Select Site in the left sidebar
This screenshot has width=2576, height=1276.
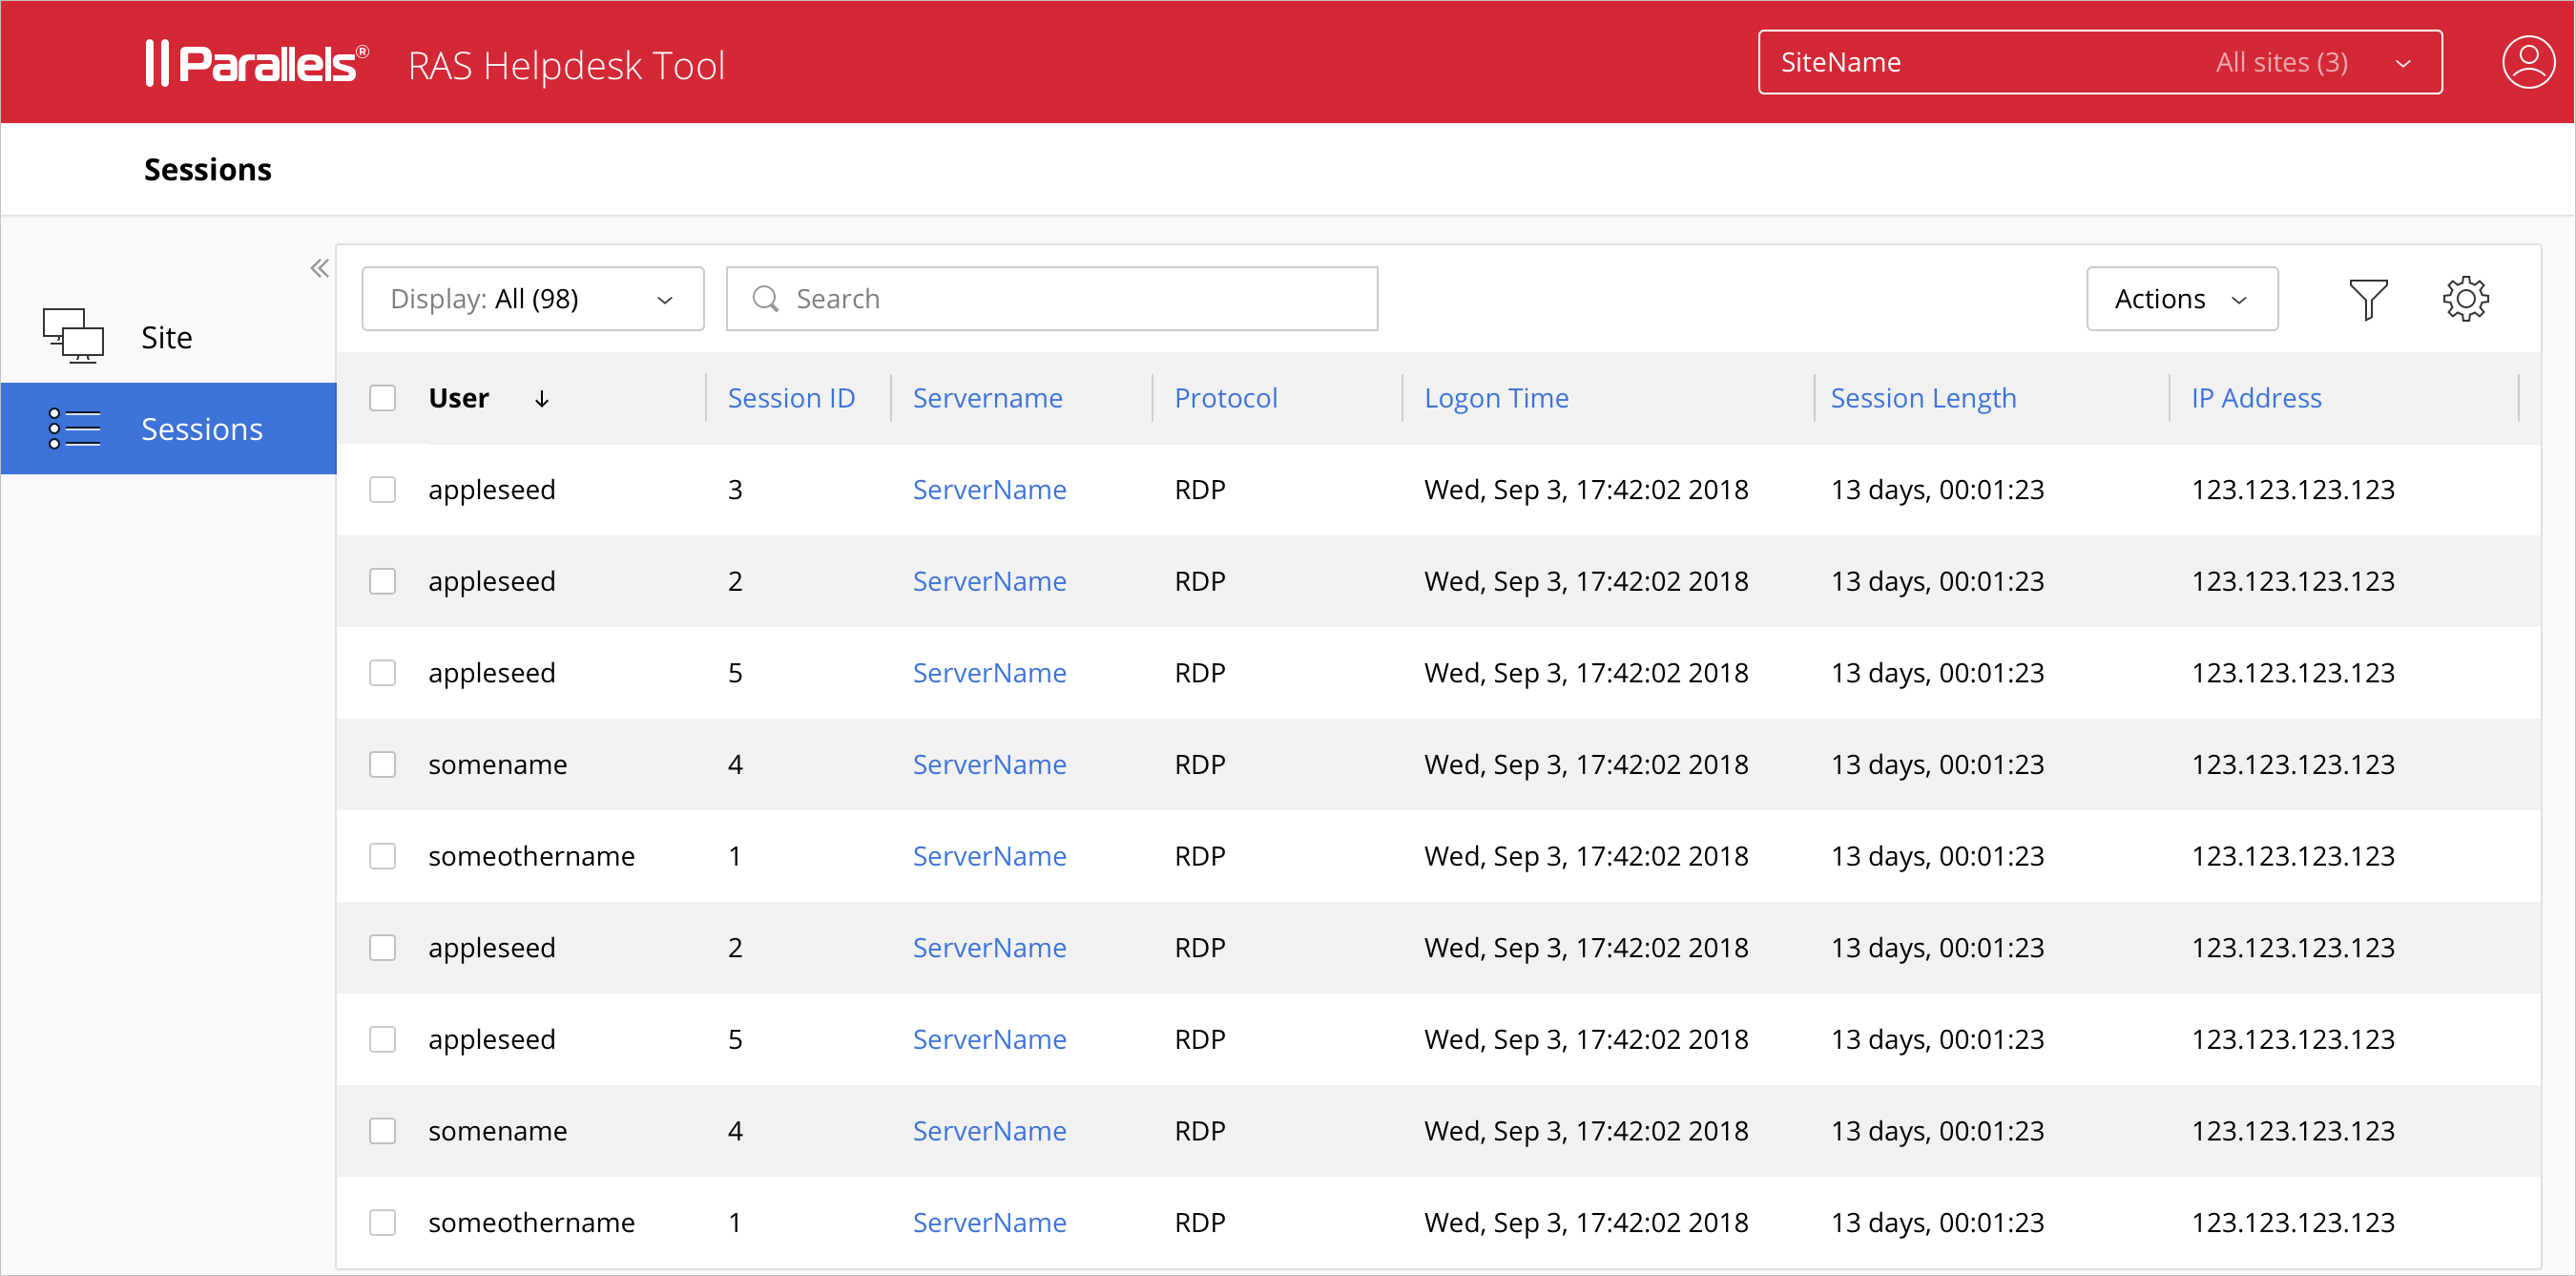[166, 338]
